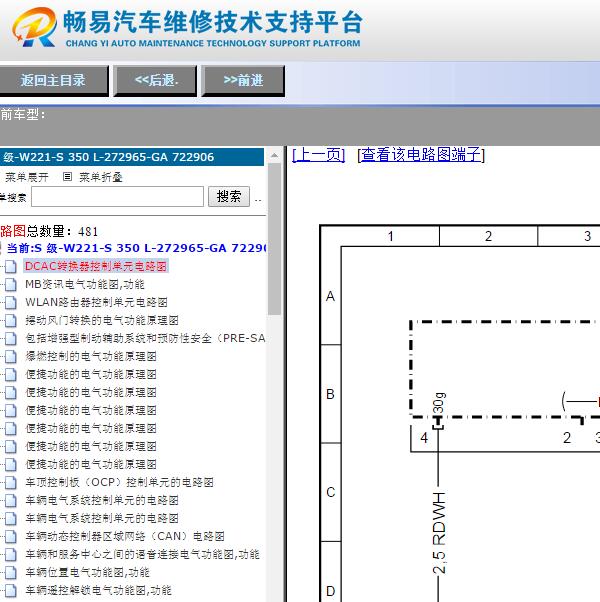Click the 返回主目录 button
600x602 pixels.
53,81
